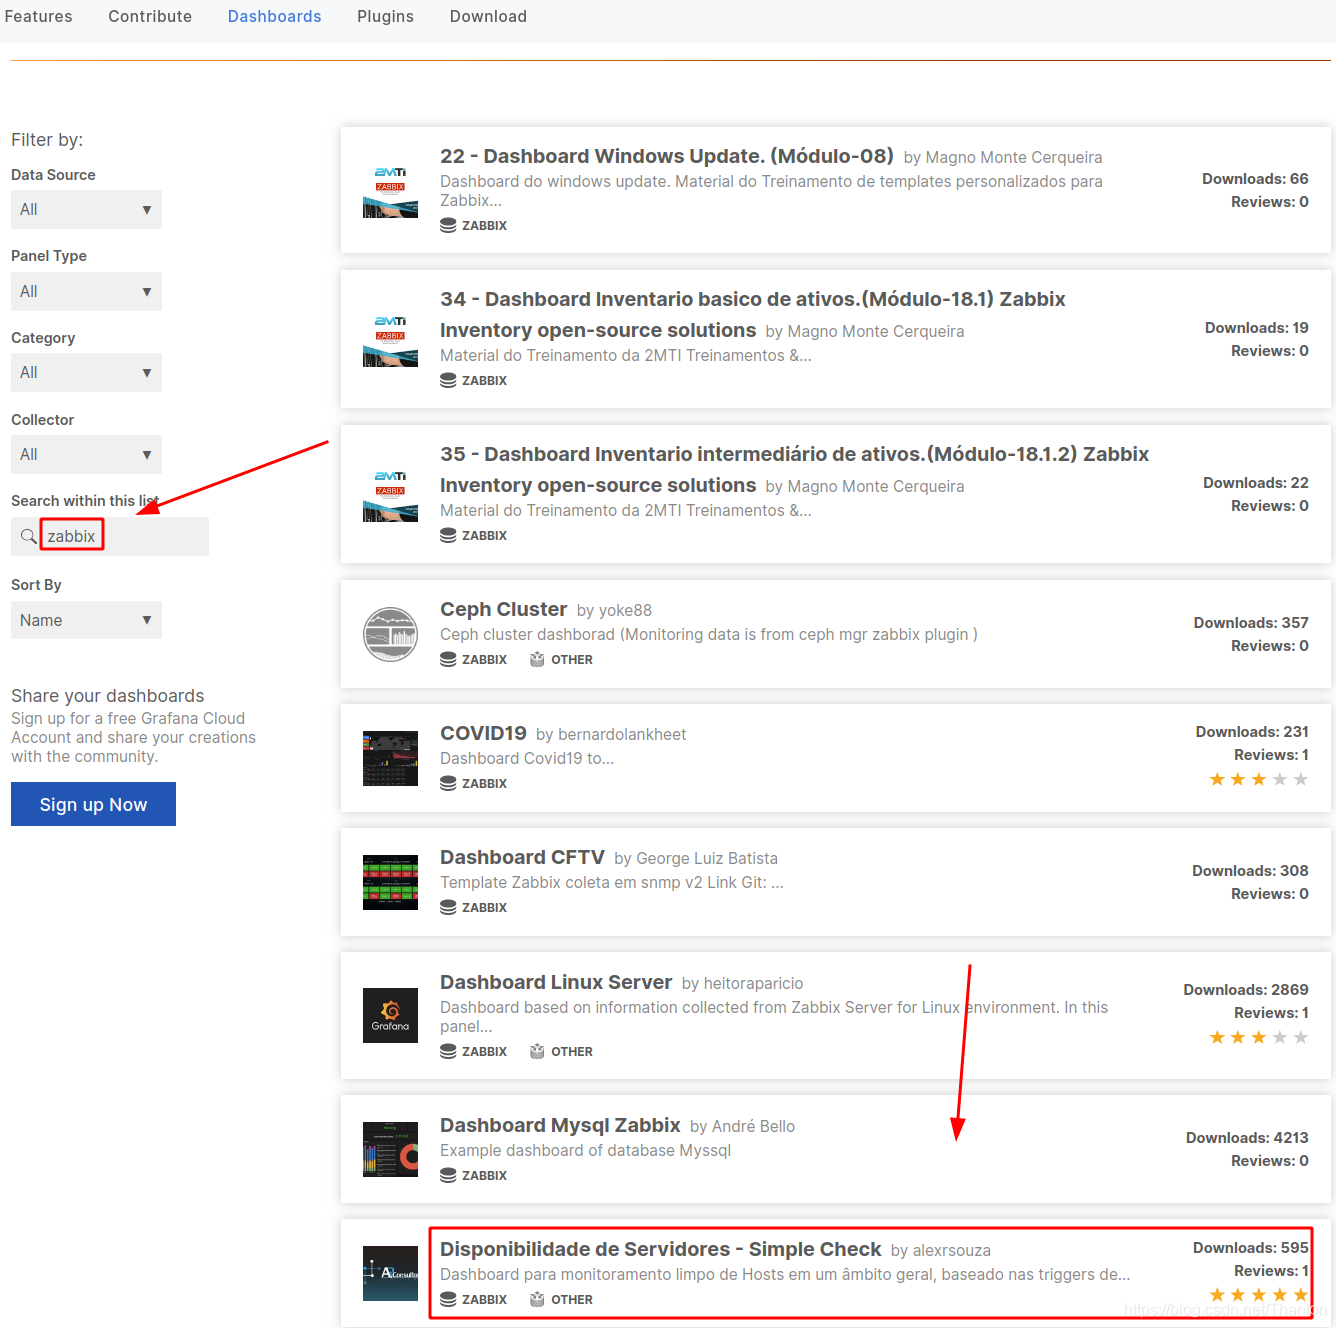Expand the Data Source filter dropdown
This screenshot has width=1336, height=1328.
coord(86,209)
